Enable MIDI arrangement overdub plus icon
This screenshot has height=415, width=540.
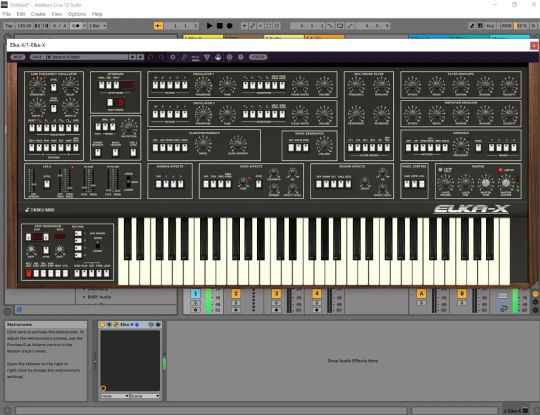244,26
